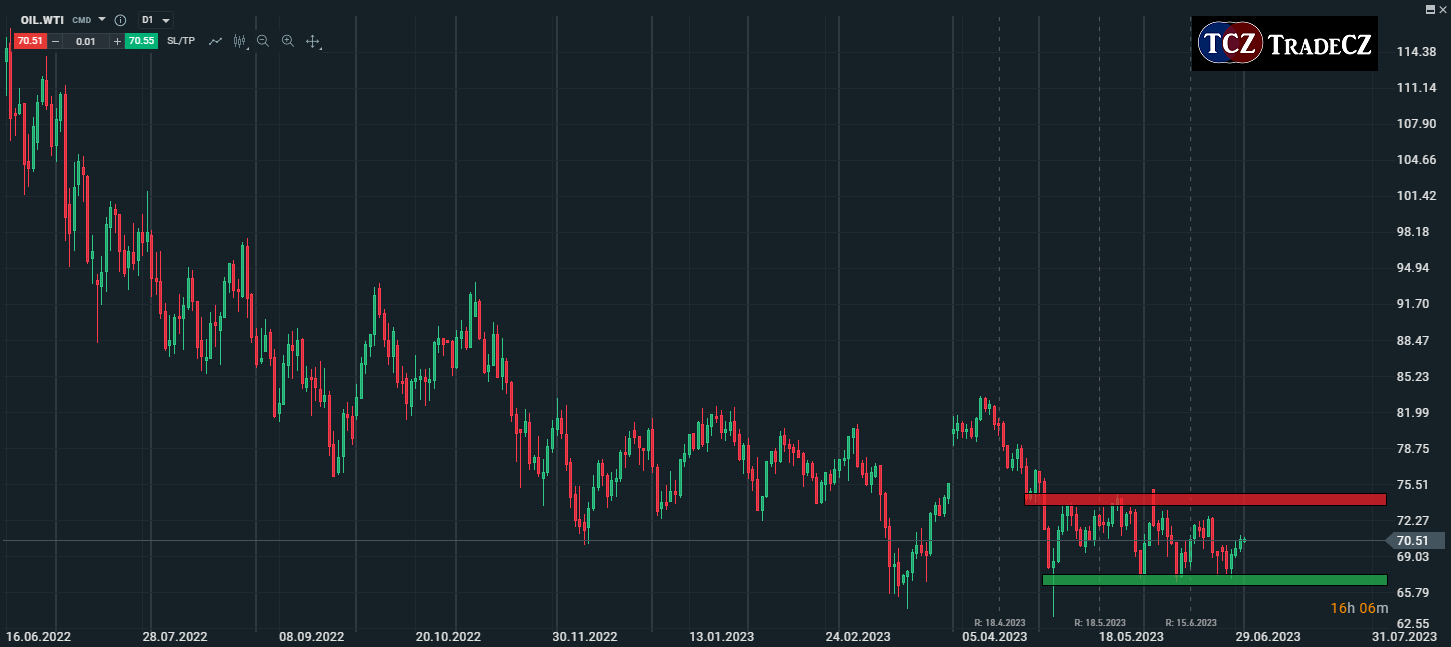Zoom out the chart
The height and width of the screenshot is (647, 1451).
[263, 41]
